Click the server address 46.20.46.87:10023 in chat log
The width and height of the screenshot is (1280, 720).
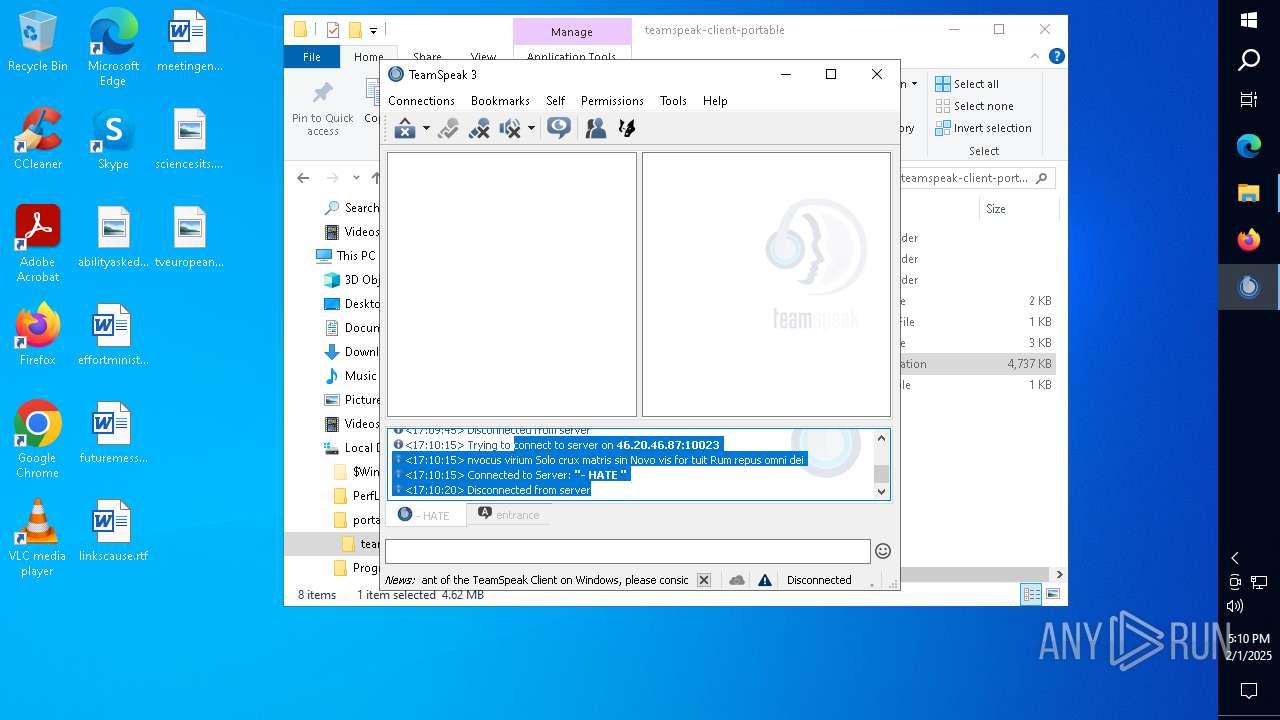tap(668, 445)
